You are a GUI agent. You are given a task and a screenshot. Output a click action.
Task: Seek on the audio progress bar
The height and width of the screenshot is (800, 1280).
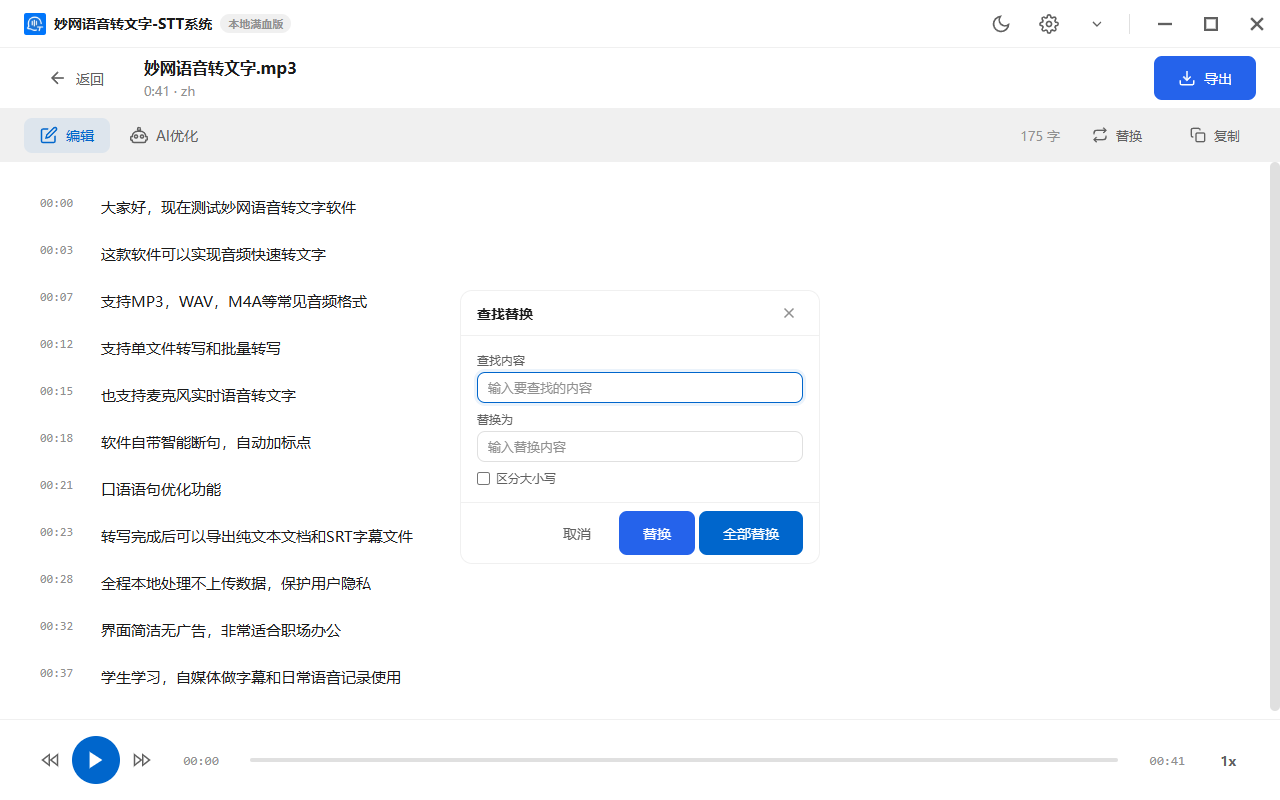[684, 760]
